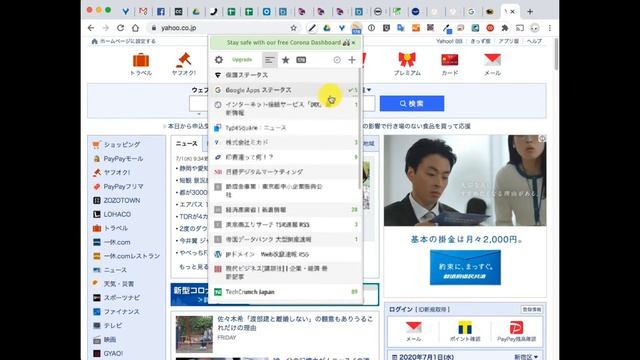Select the feed list view icon
Image resolution: width=640 pixels, height=360 pixels.
click(x=269, y=60)
